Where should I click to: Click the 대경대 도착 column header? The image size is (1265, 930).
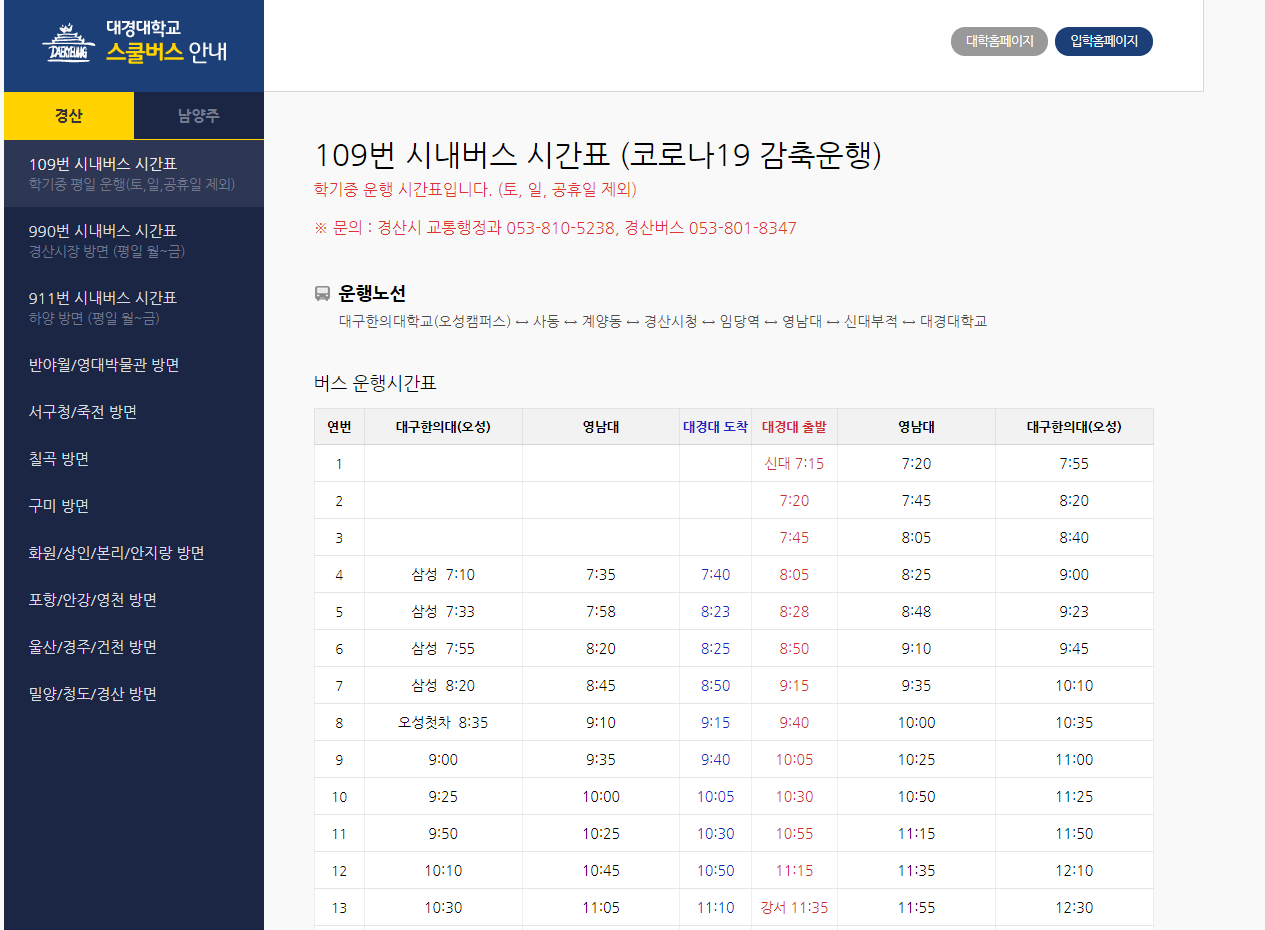click(715, 427)
